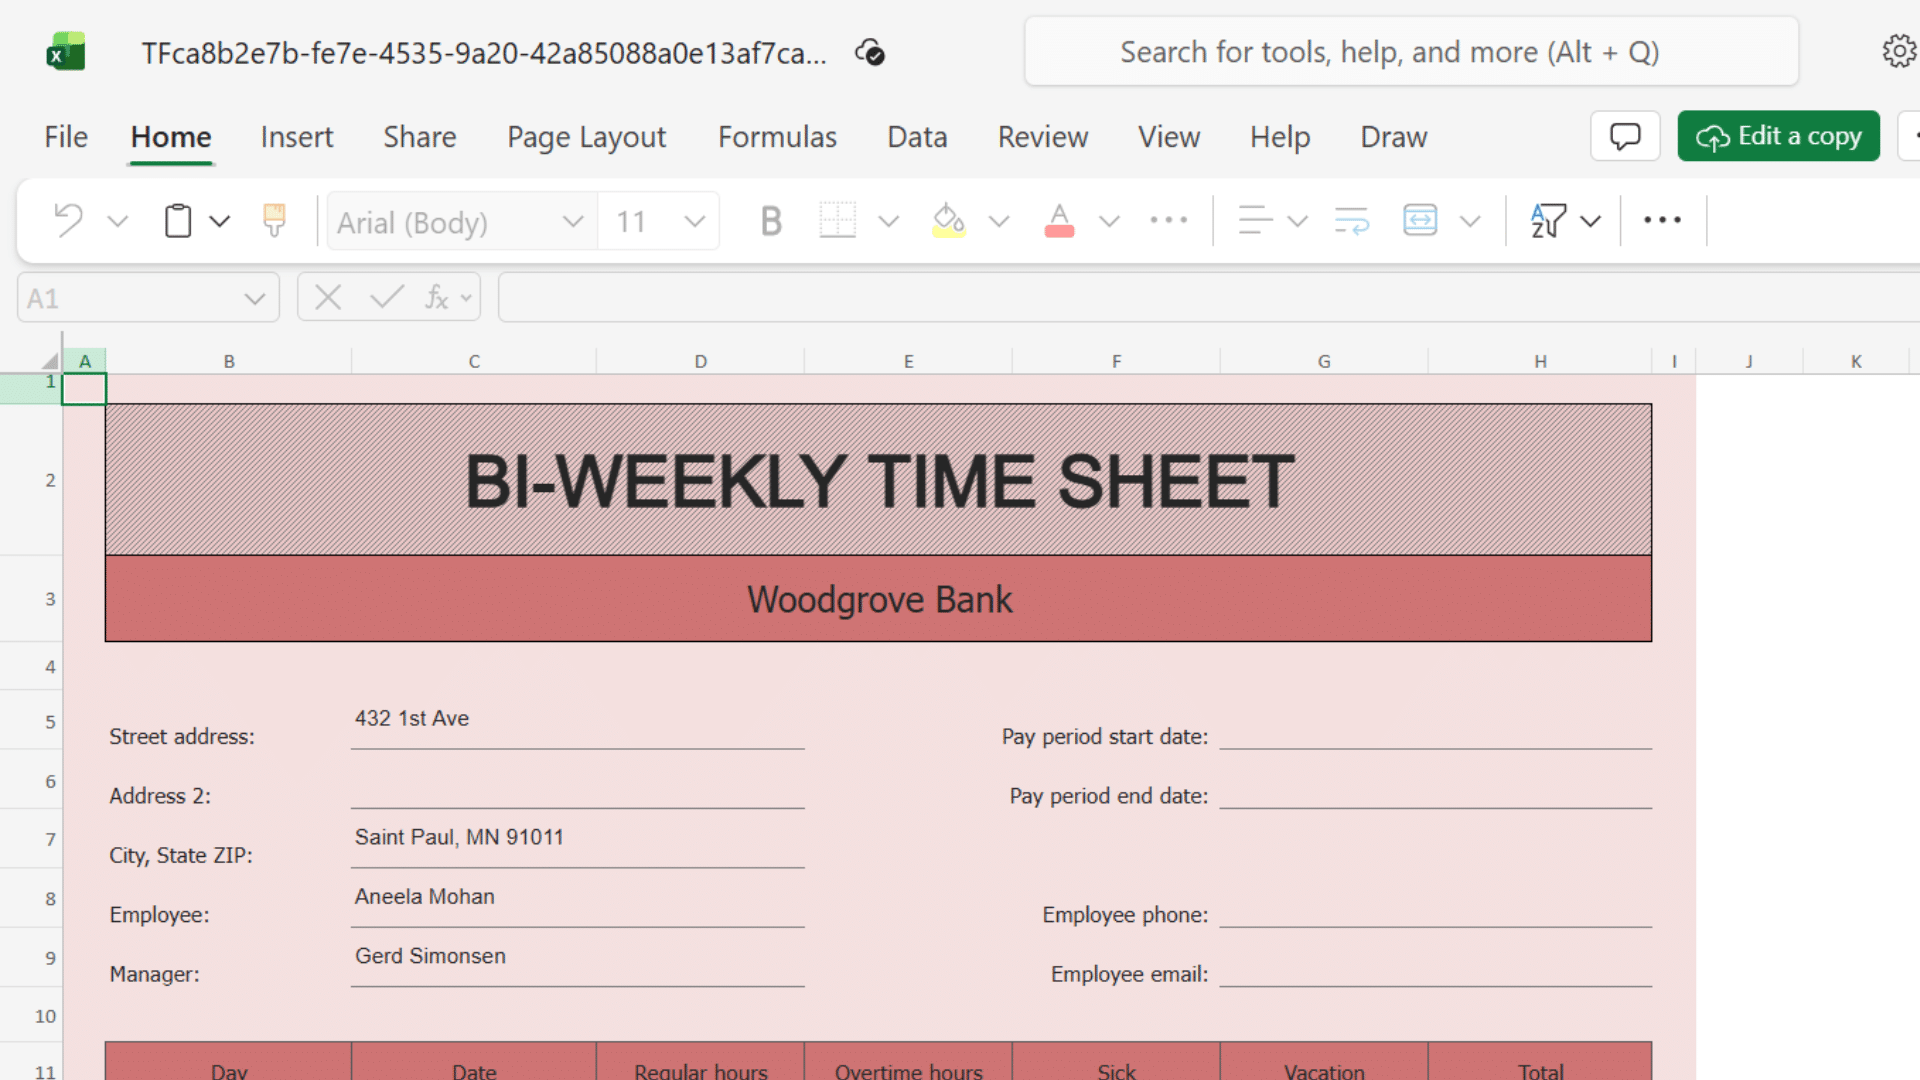Open the comments pane icon
The image size is (1920, 1080).
coord(1625,136)
